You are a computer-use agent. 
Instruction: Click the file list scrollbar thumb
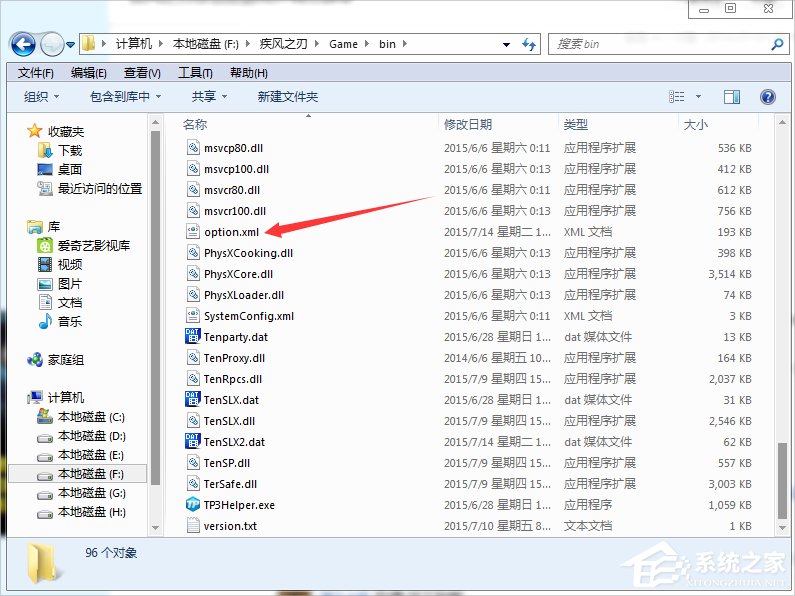[x=782, y=480]
